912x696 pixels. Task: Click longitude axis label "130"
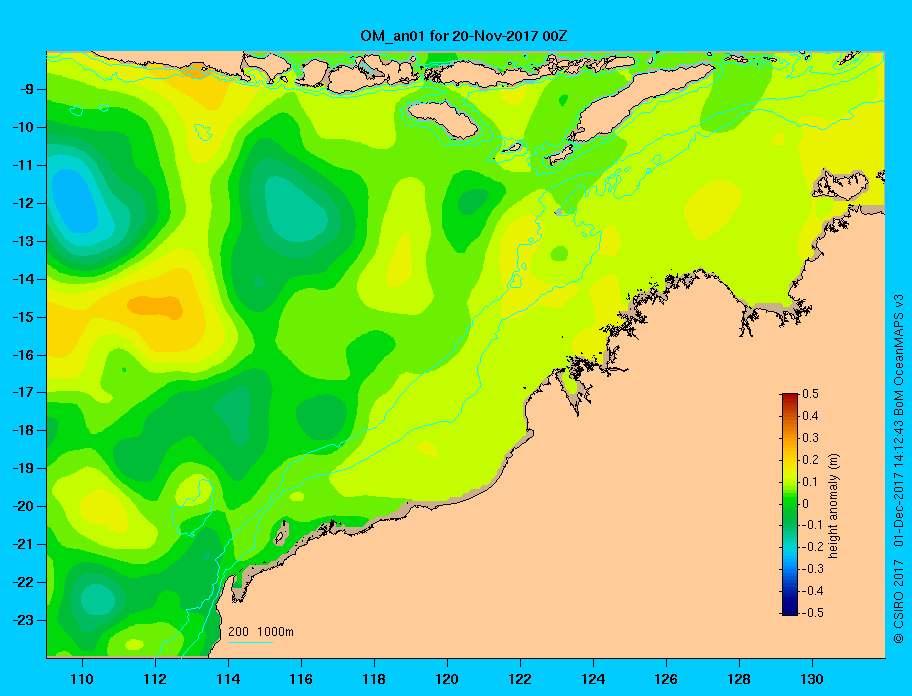pos(812,679)
